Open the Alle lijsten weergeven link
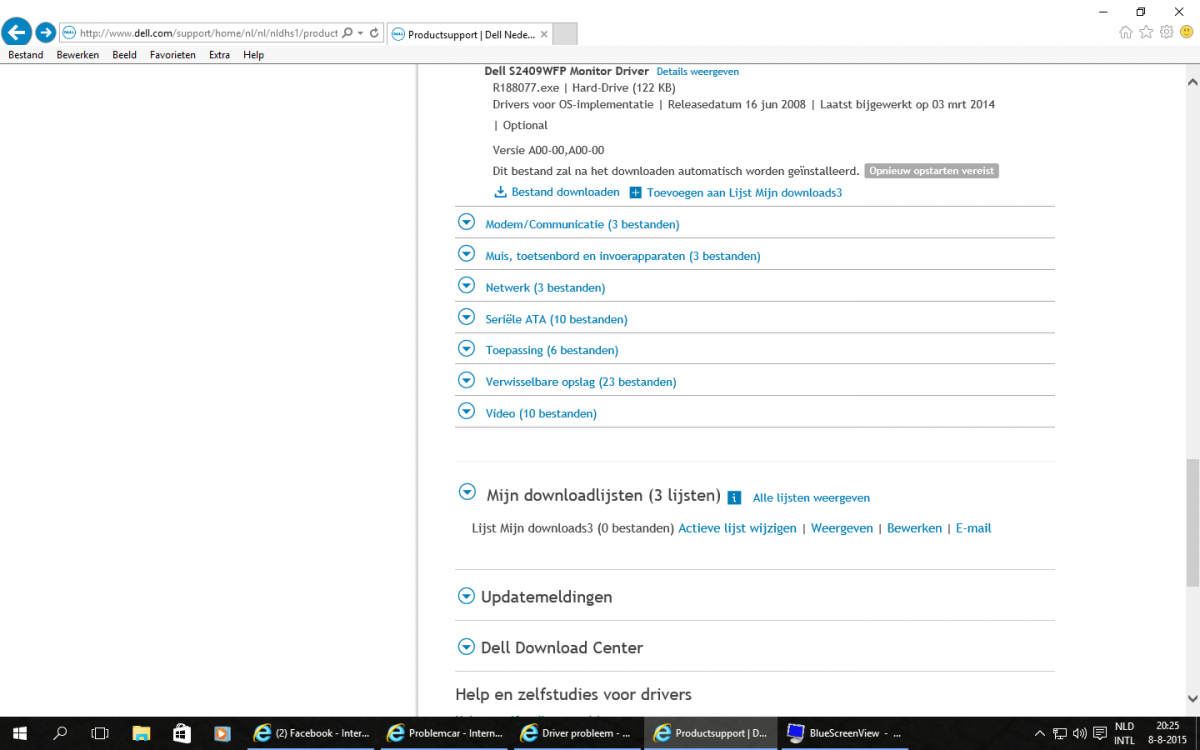Screen dimensions: 1200x750 [x=811, y=498]
